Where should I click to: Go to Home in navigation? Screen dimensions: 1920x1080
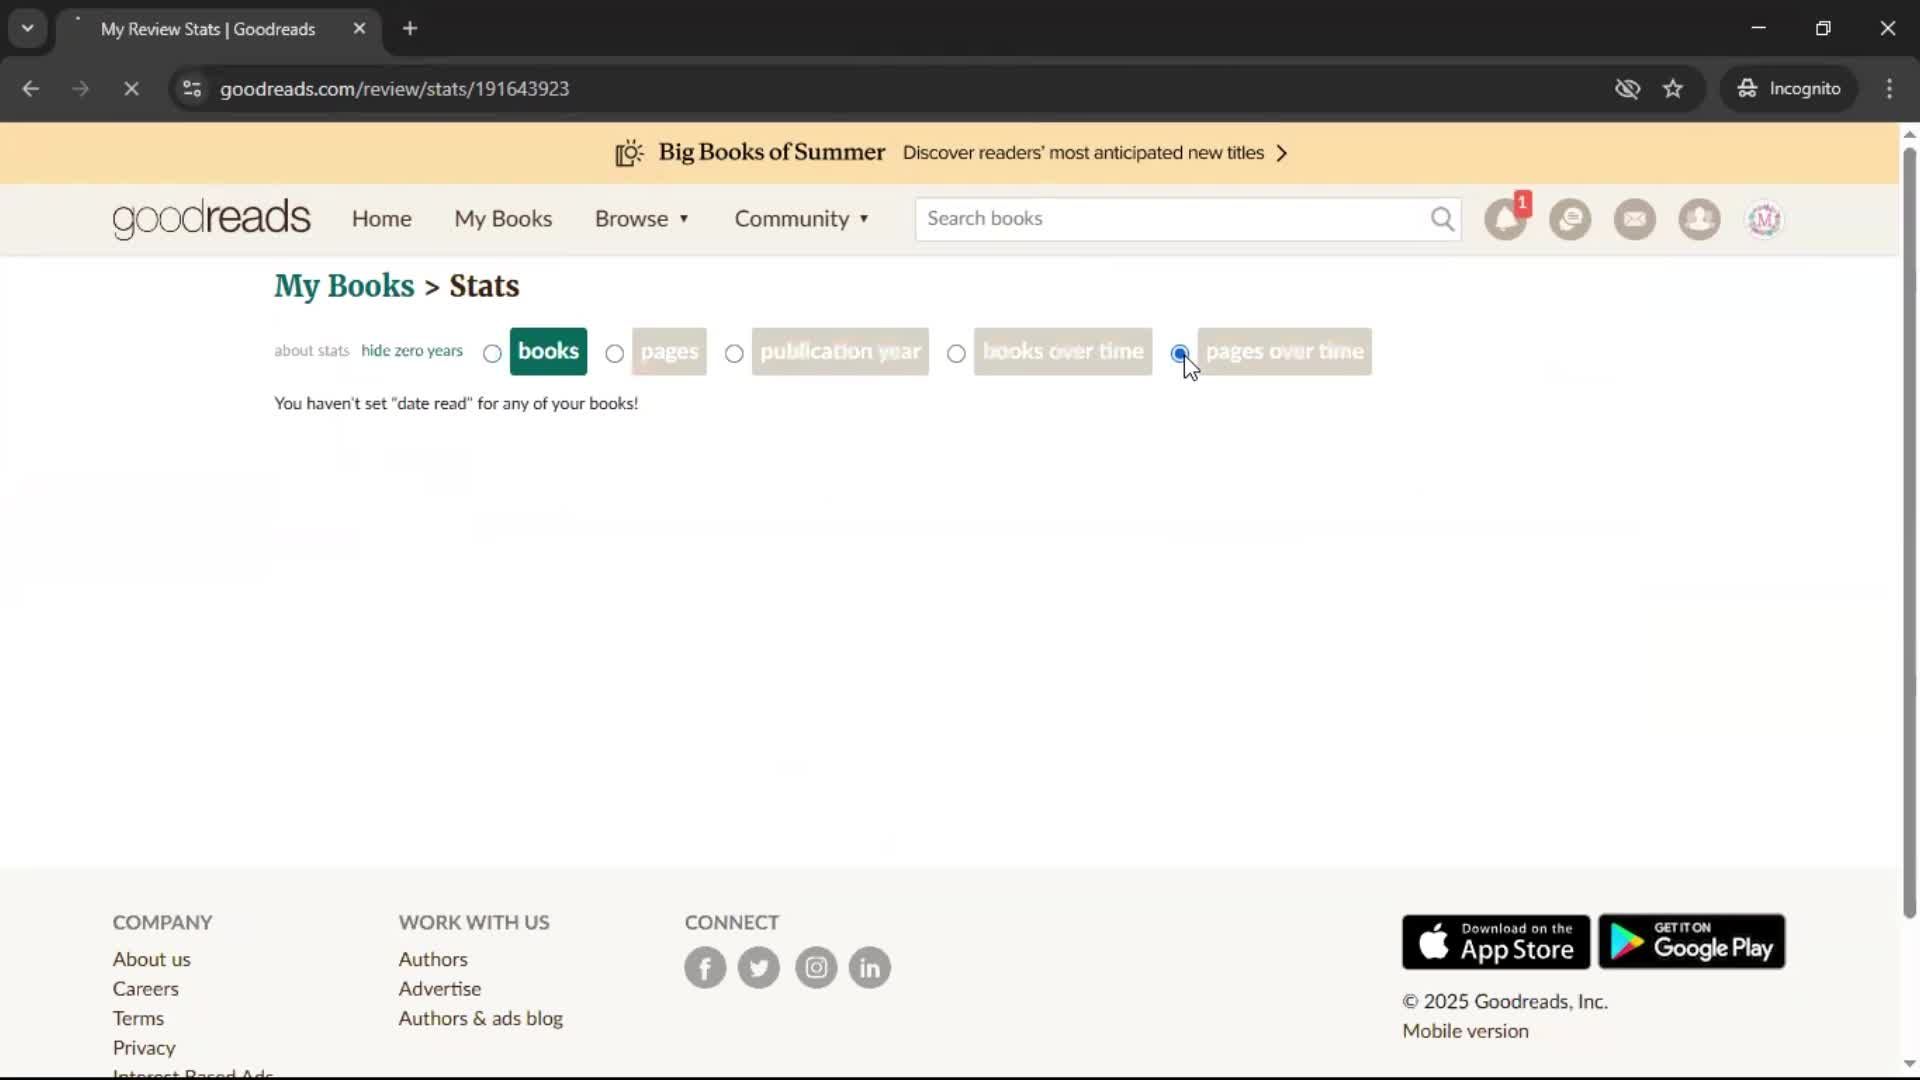(x=381, y=219)
